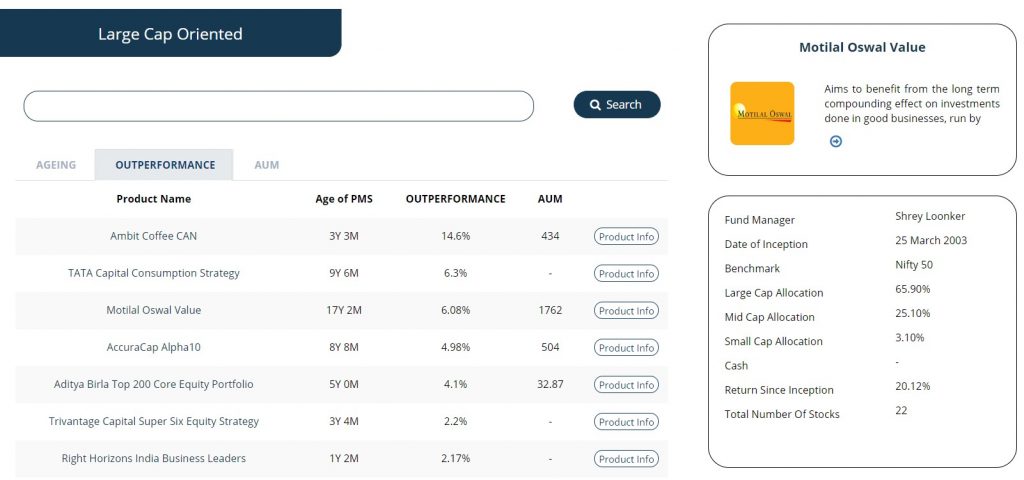Open Product Info for Right Horizons India Business
The image size is (1024, 480).
point(626,459)
